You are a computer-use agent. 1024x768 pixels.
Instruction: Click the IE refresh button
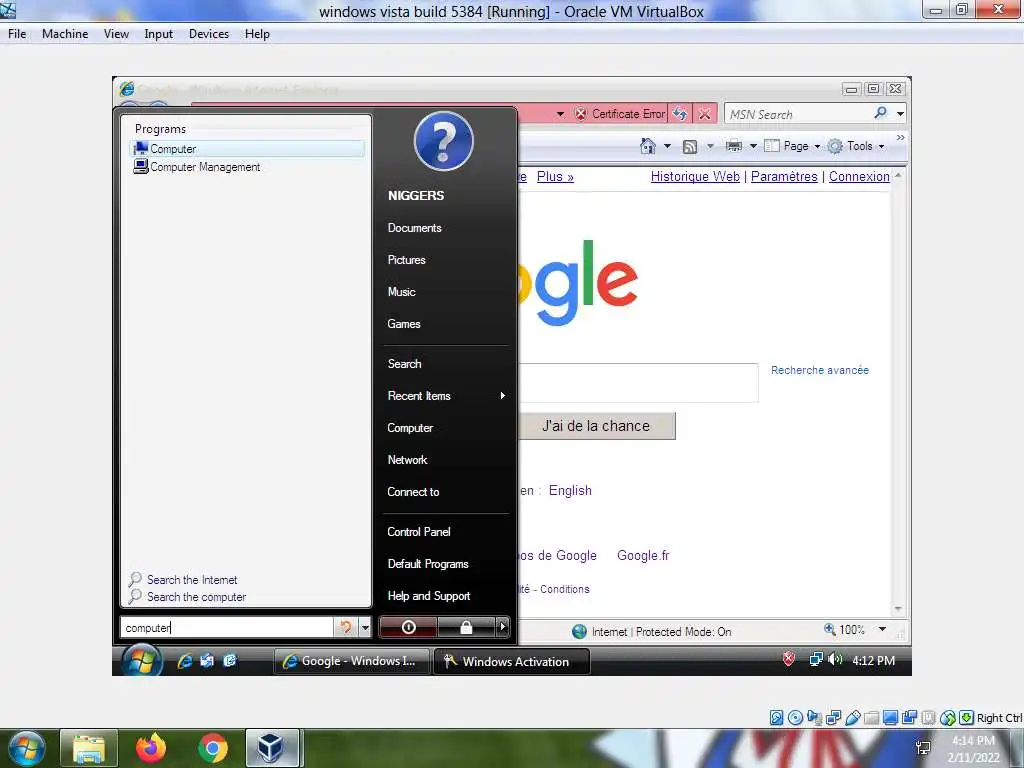[680, 114]
